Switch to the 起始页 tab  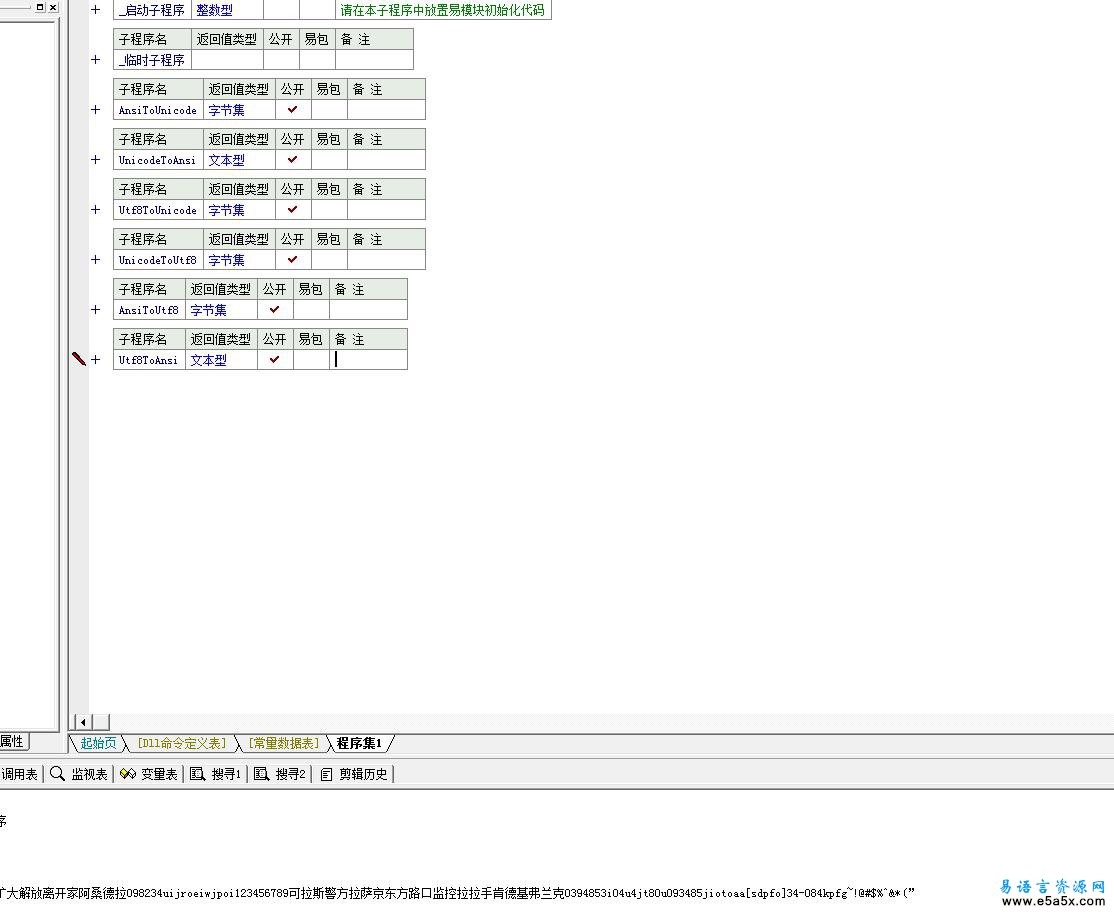(x=98, y=743)
